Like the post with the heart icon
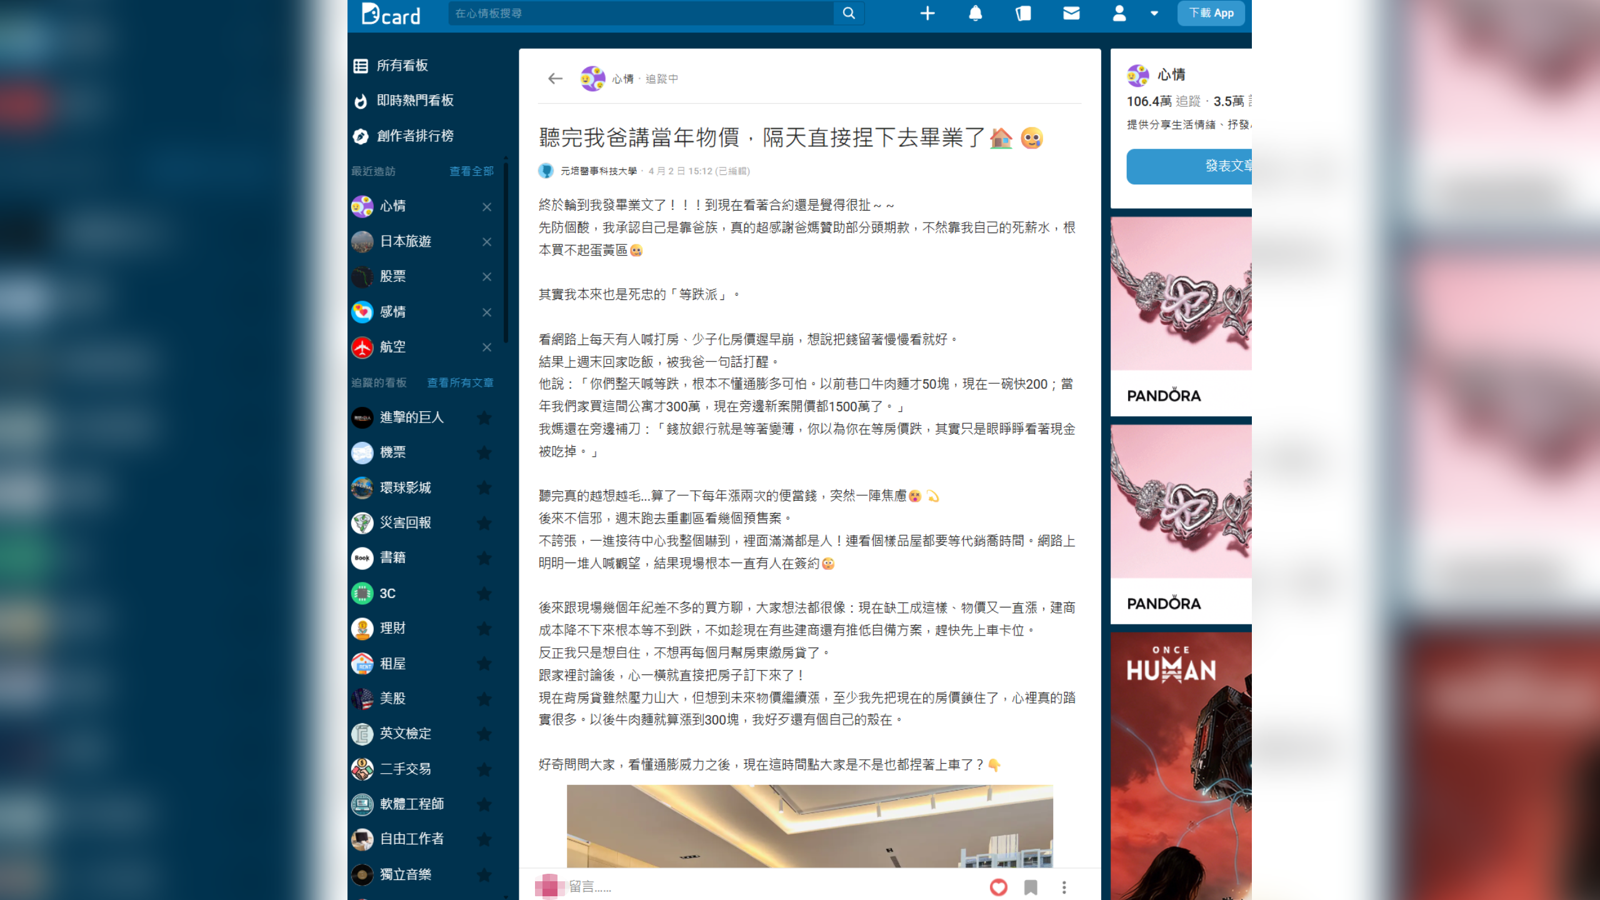The image size is (1600, 900). [x=998, y=887]
